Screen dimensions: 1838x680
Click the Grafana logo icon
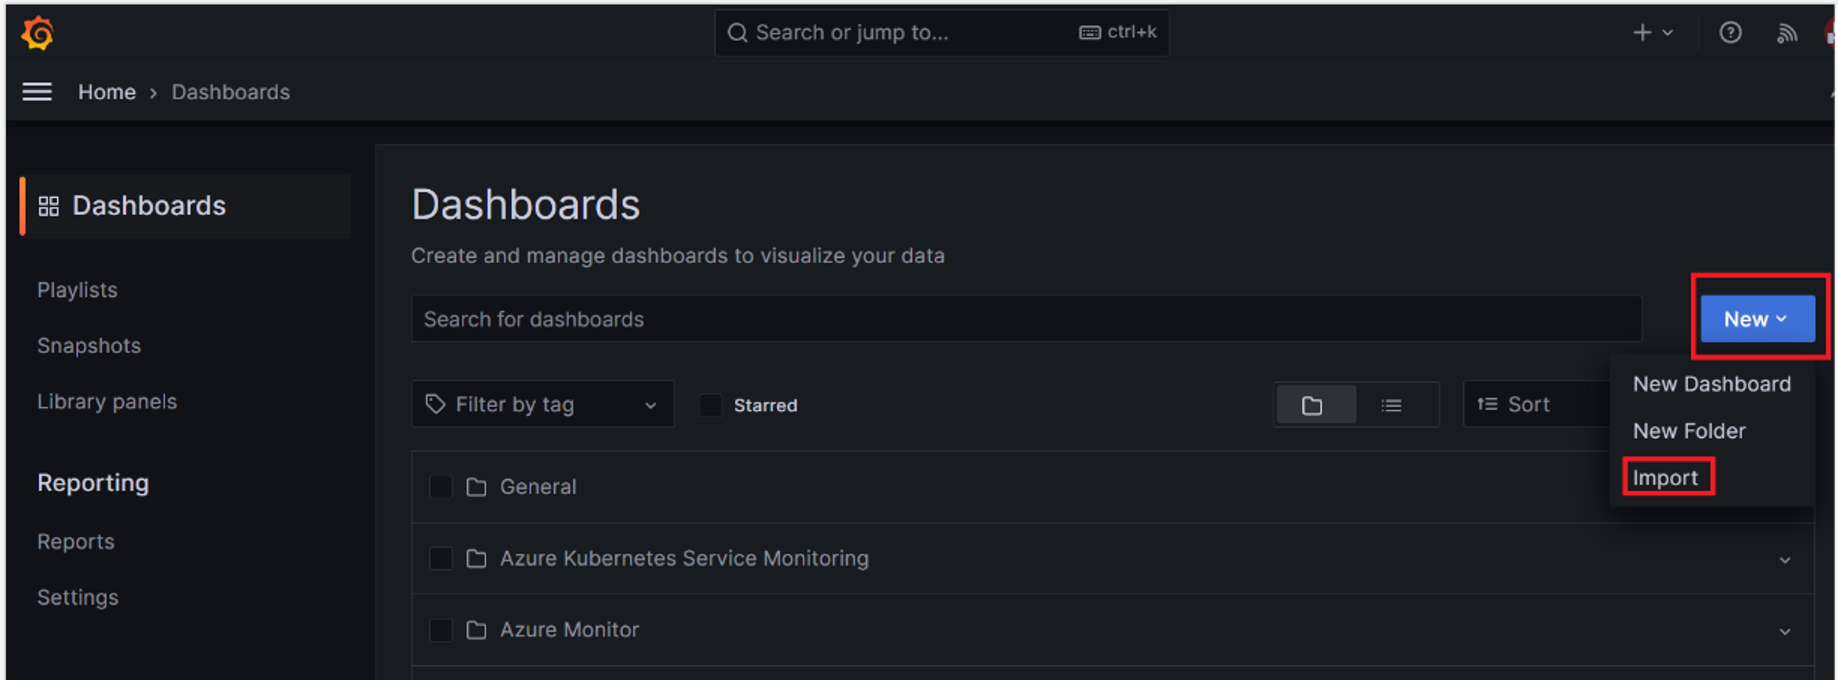(x=38, y=33)
